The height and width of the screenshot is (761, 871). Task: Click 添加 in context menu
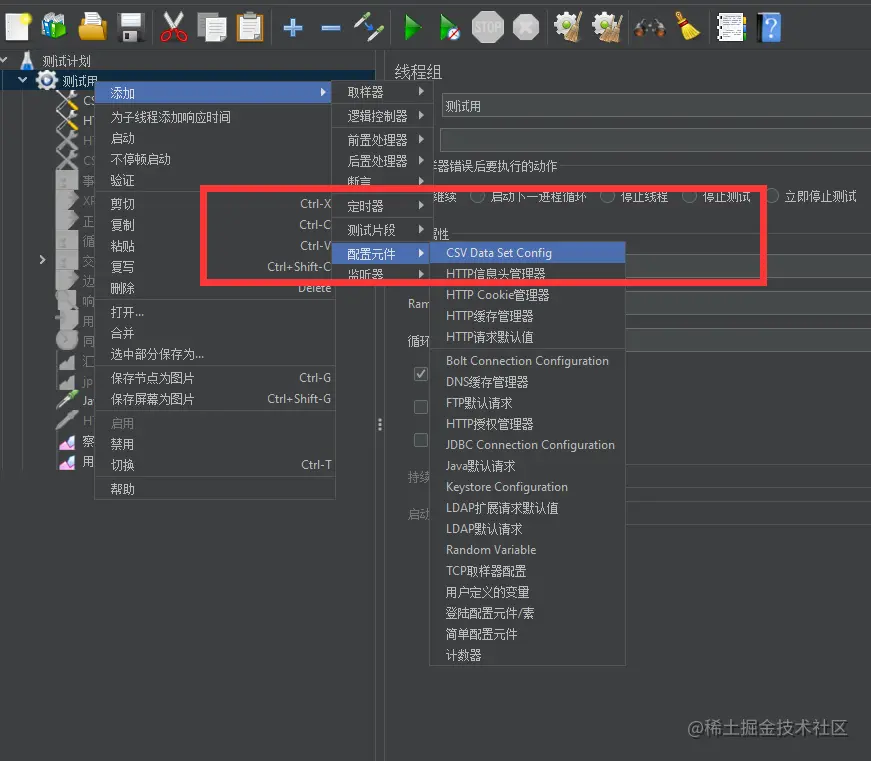point(214,93)
